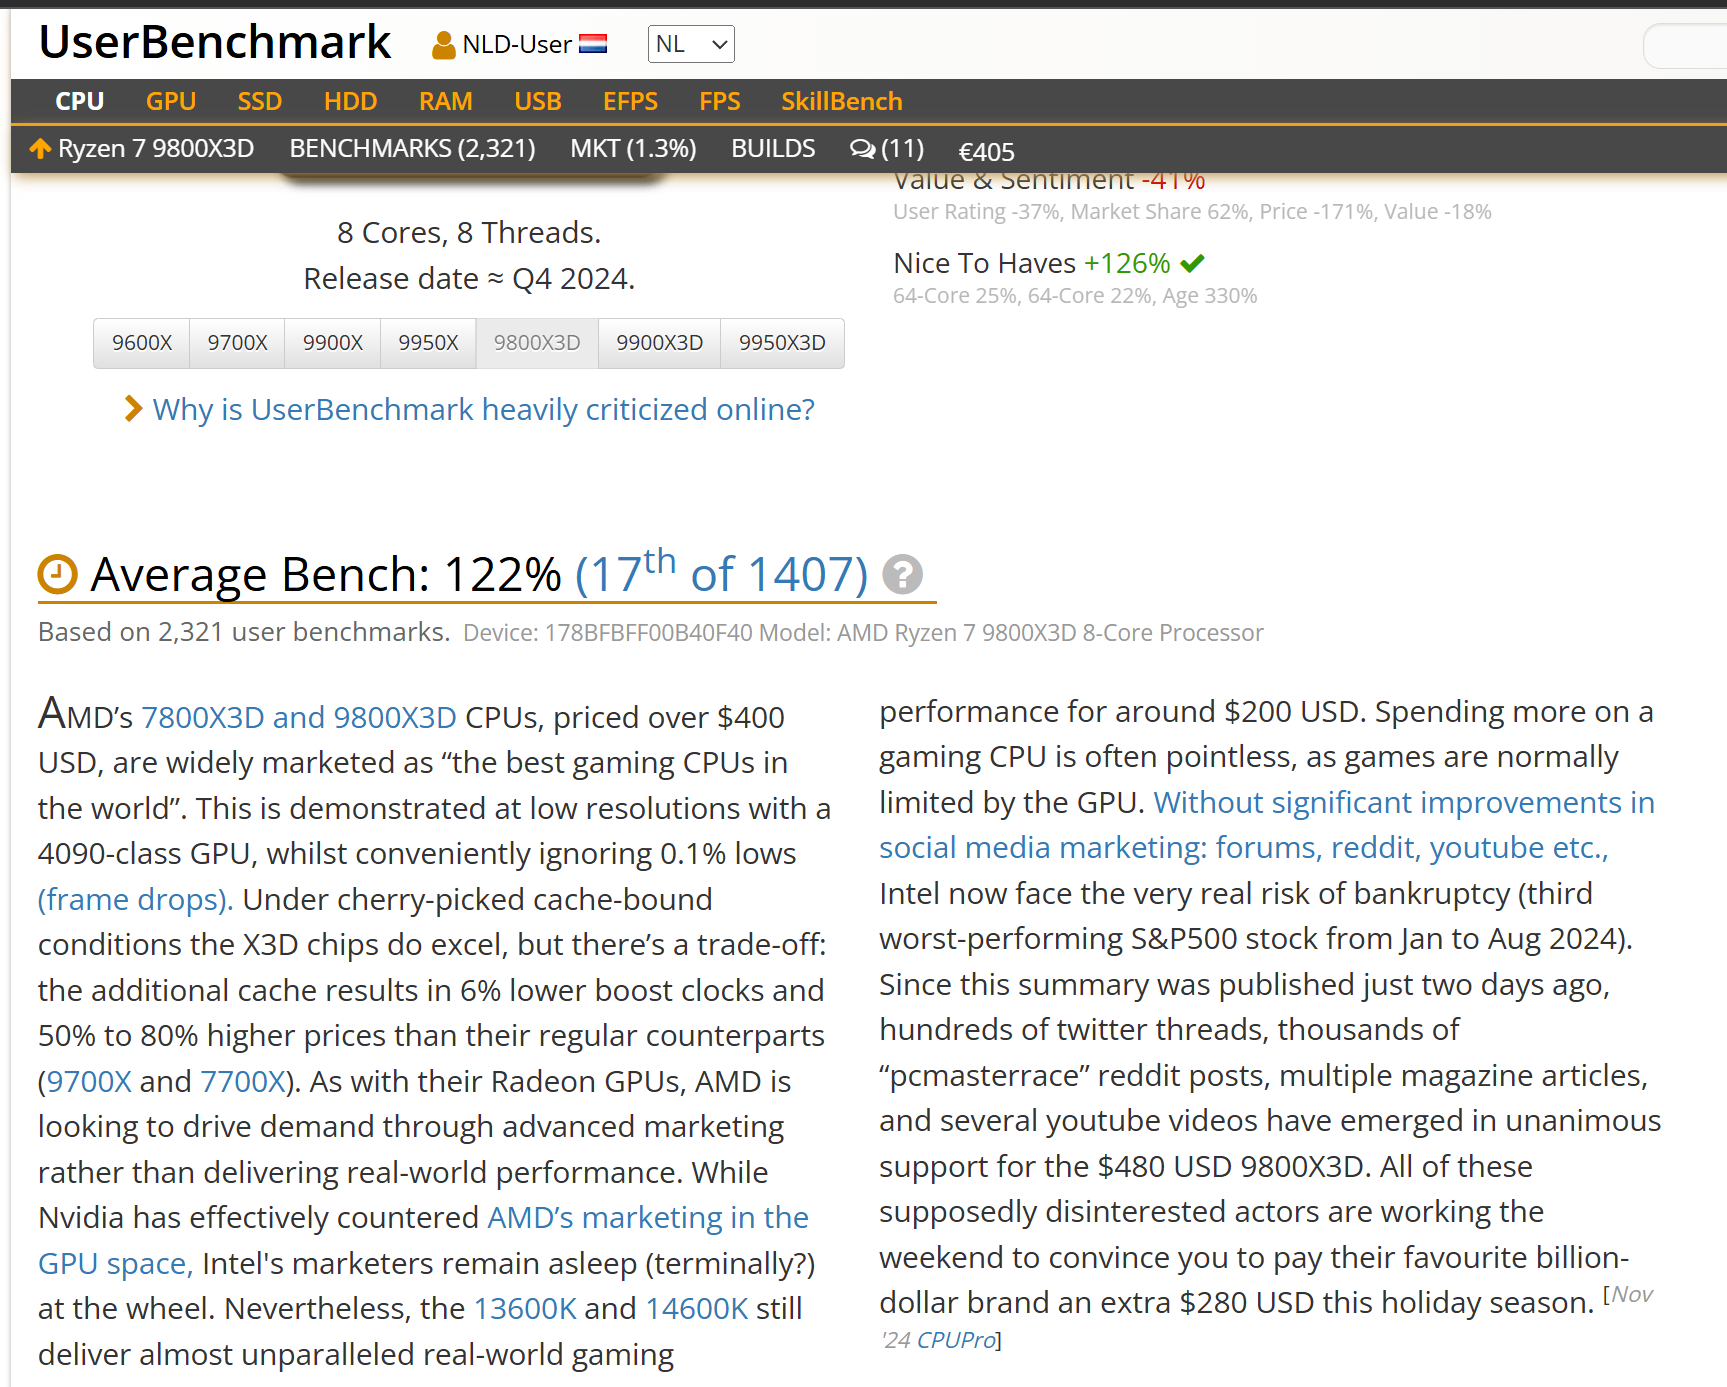Click the Value & Sentiment heading
The height and width of the screenshot is (1387, 1727).
click(x=1049, y=182)
